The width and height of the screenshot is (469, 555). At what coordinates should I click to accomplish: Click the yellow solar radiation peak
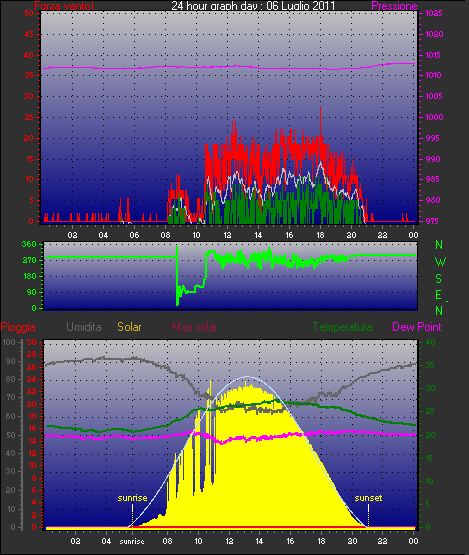246,384
